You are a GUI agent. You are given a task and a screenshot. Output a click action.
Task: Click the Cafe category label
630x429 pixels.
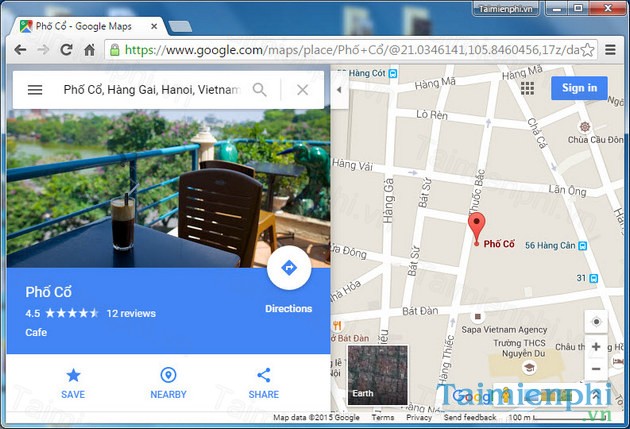36,332
